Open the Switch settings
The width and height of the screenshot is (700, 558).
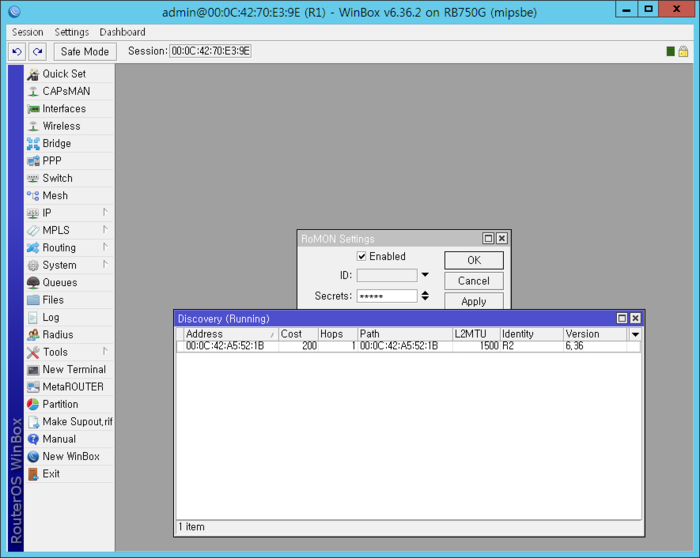tap(69, 178)
